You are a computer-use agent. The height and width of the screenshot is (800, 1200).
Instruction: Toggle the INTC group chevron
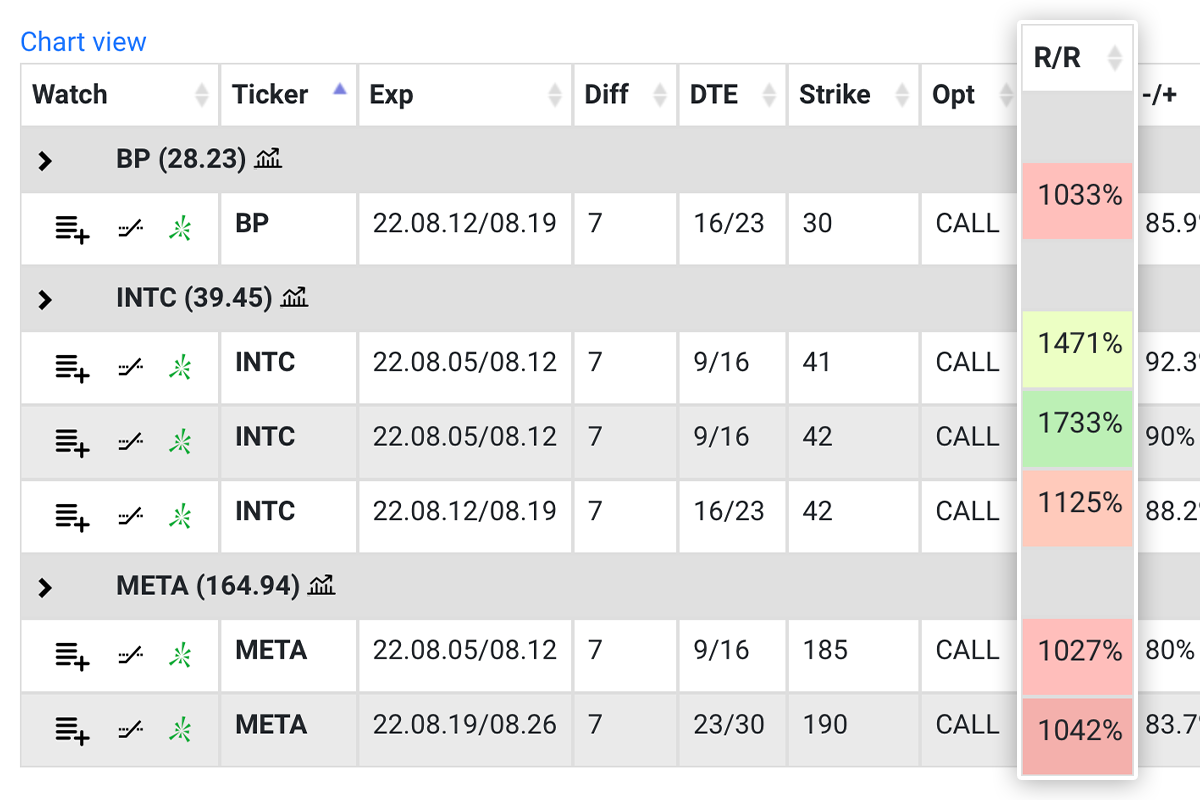(x=45, y=299)
